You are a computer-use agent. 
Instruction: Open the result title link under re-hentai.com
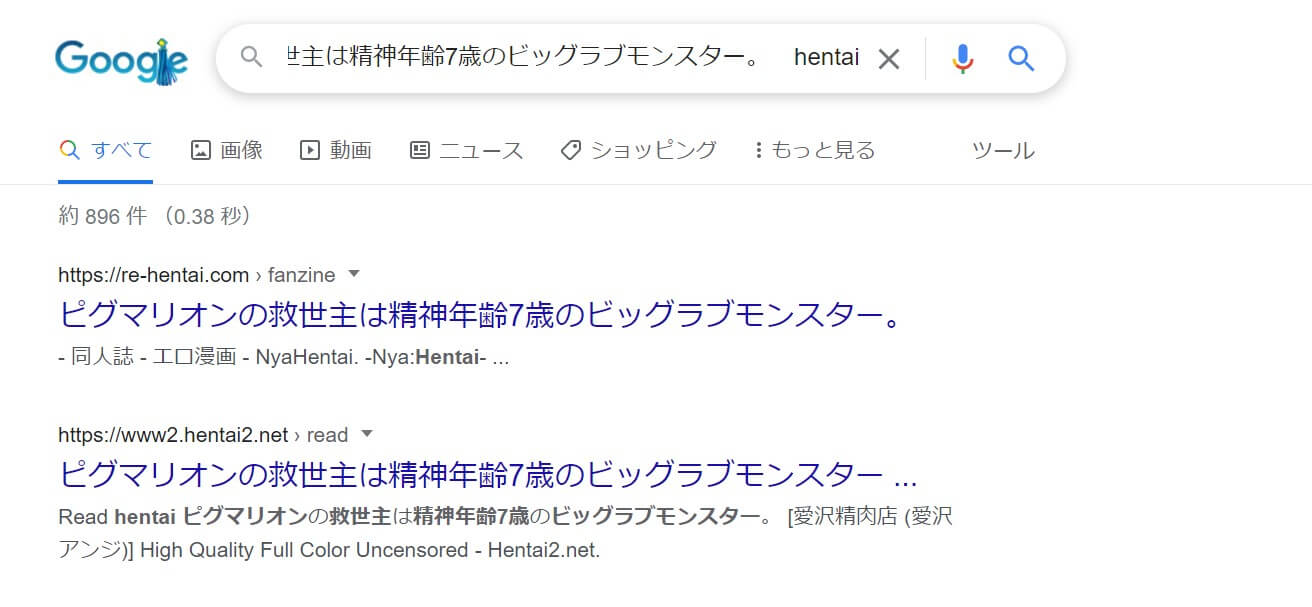(482, 314)
